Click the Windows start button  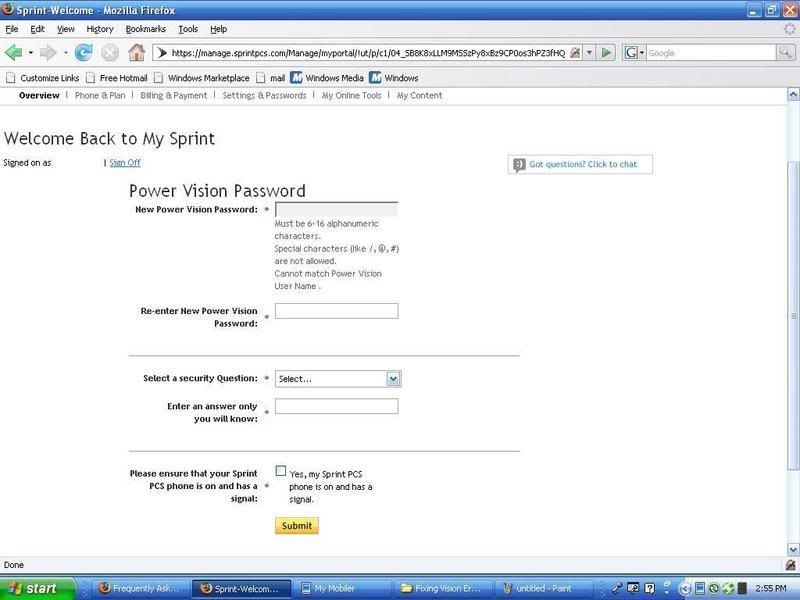(x=38, y=588)
